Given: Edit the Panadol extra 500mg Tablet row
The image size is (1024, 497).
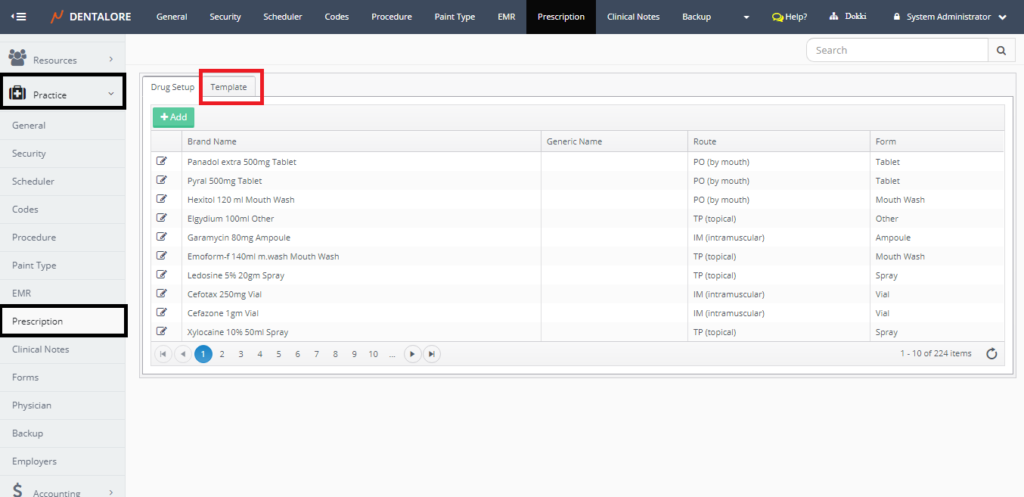Looking at the screenshot, I should pyautogui.click(x=162, y=161).
